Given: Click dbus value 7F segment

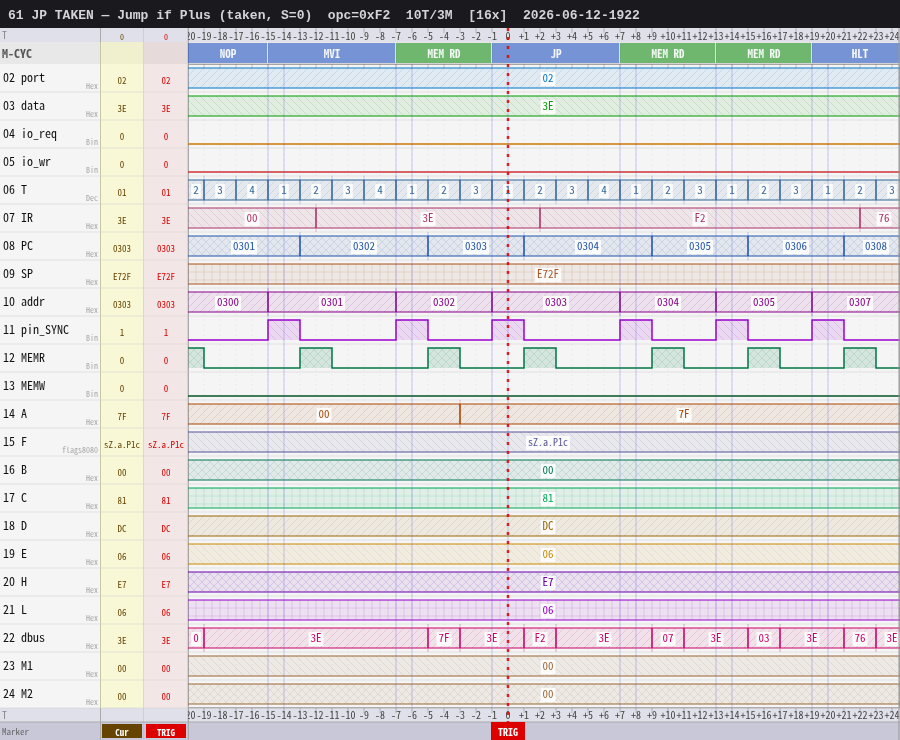Looking at the screenshot, I should 444,638.
